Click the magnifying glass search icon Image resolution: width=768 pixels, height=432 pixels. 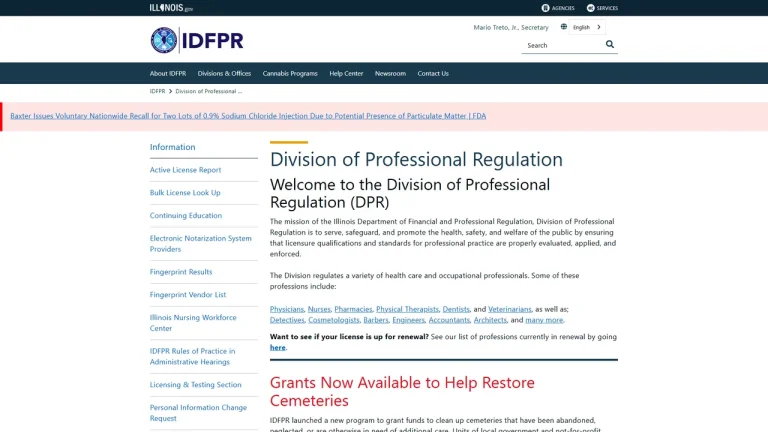pyautogui.click(x=609, y=45)
